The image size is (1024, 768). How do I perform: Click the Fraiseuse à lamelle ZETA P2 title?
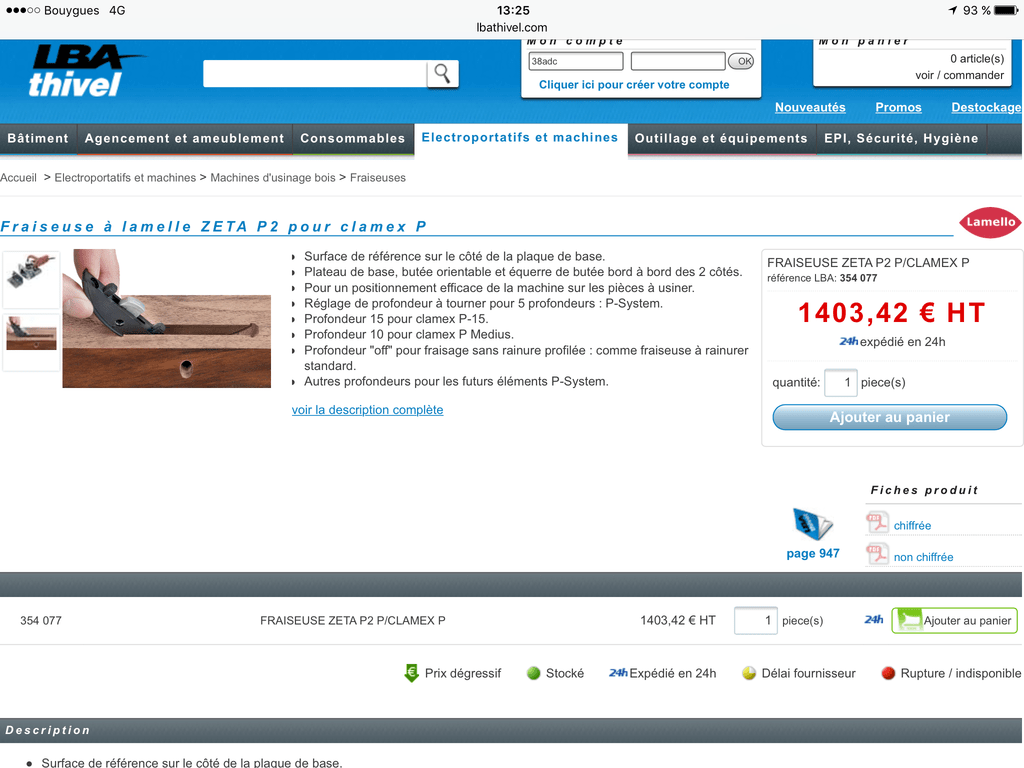click(213, 227)
